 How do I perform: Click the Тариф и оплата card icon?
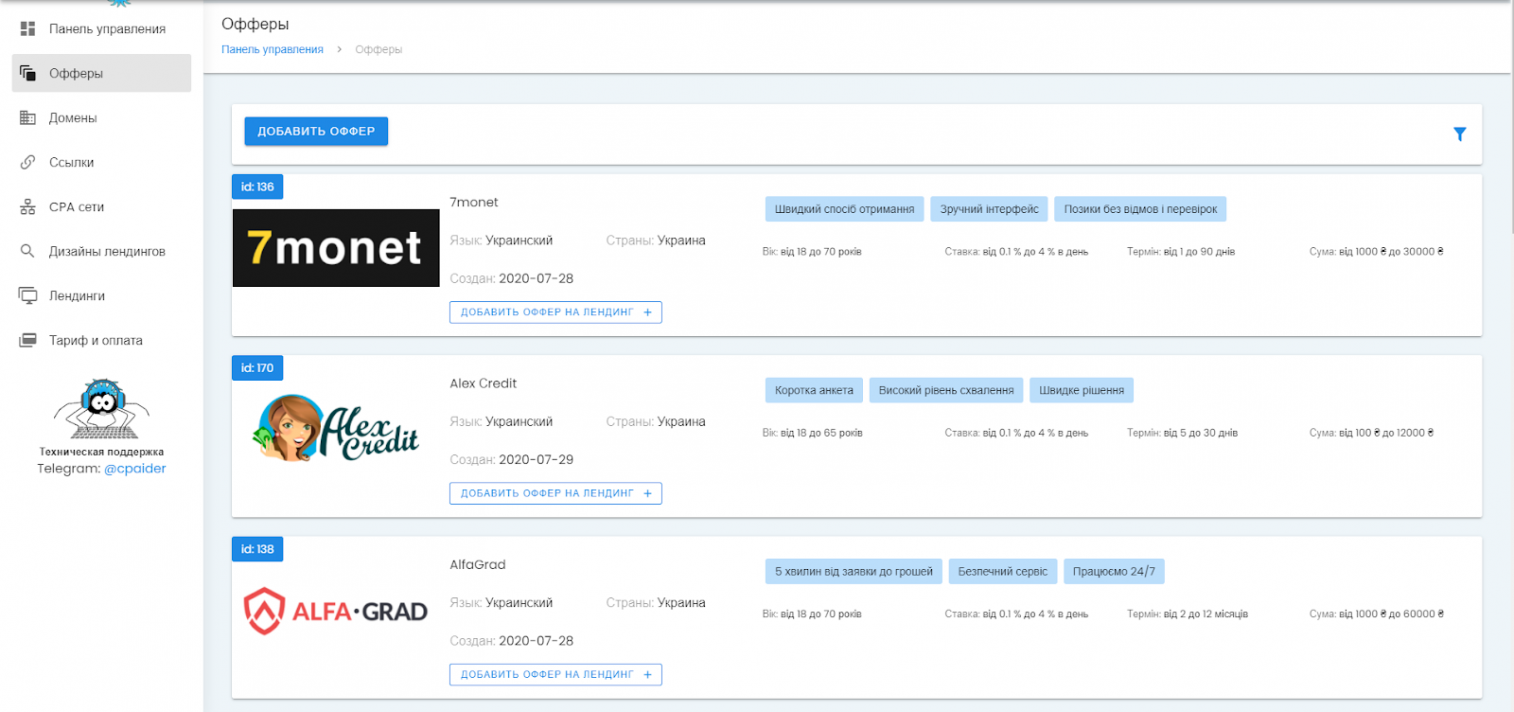click(28, 340)
